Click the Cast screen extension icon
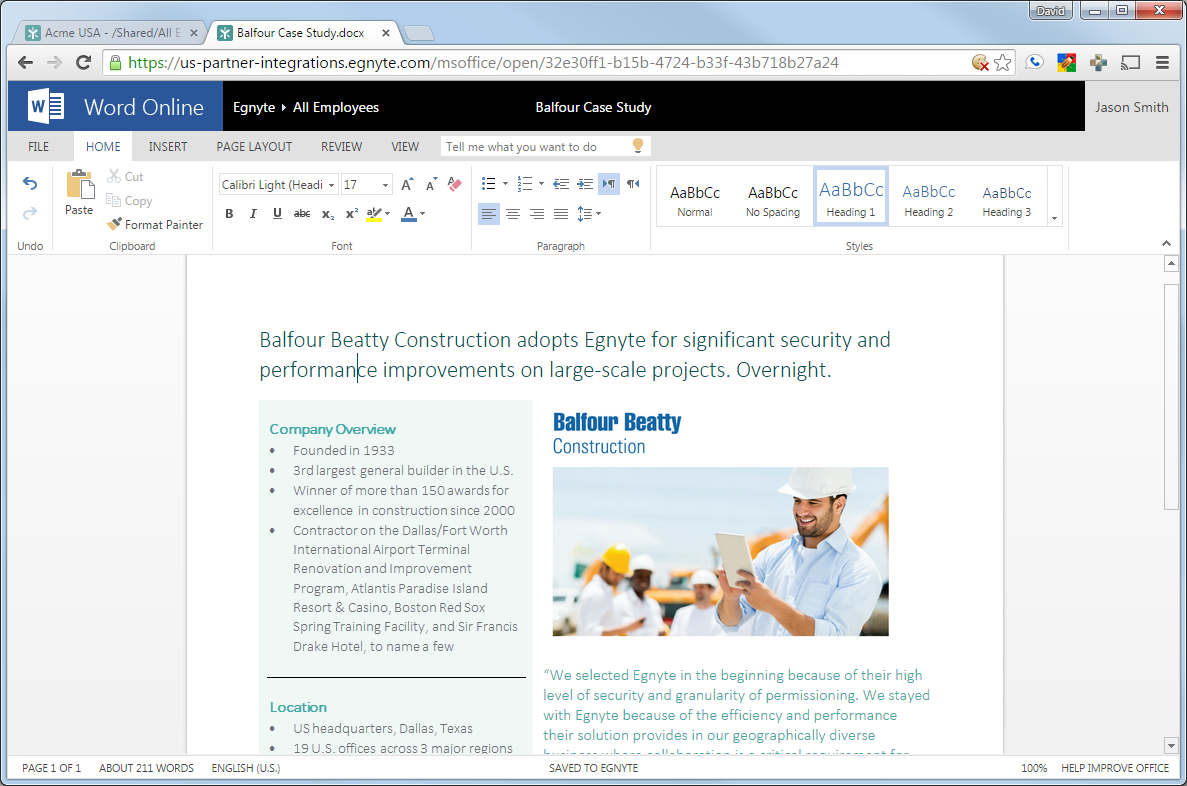1187x786 pixels. 1130,63
